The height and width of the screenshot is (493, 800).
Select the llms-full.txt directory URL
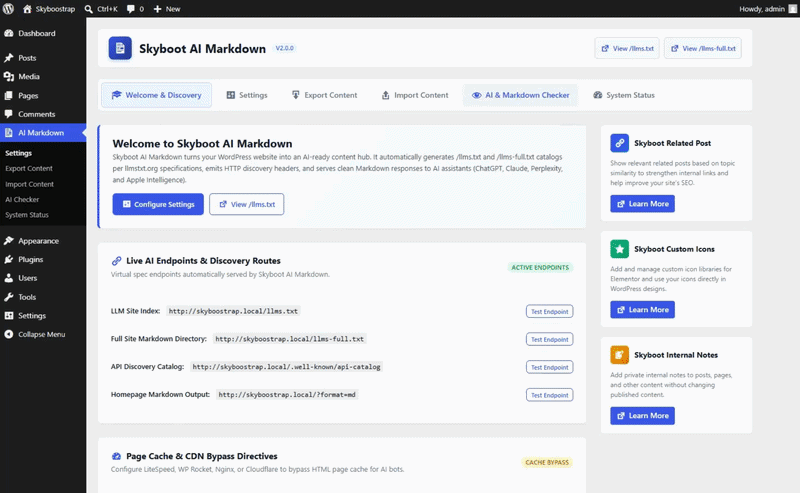point(290,339)
